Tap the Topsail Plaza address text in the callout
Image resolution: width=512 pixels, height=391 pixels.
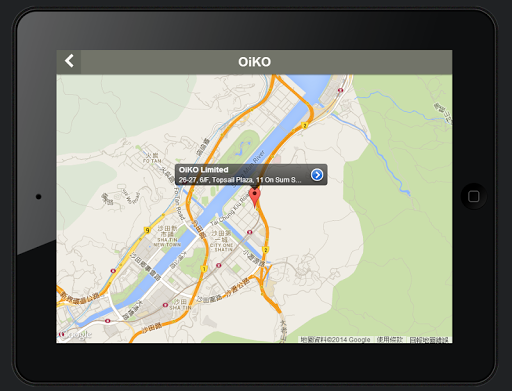(x=240, y=180)
